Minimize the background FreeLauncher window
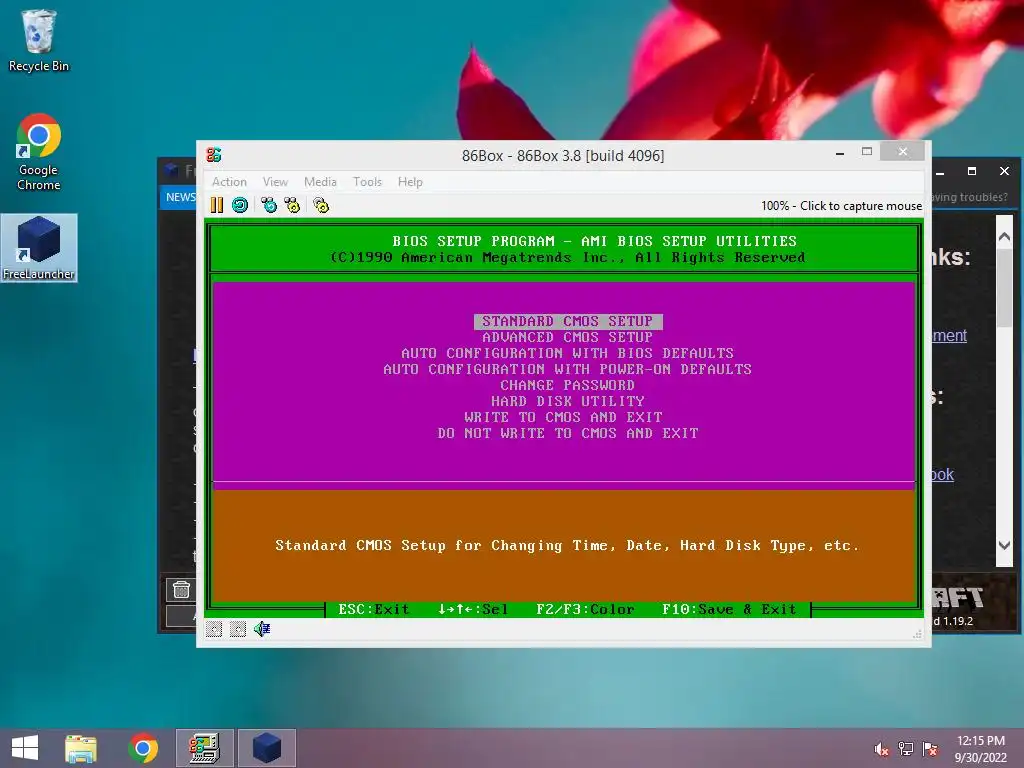 [940, 172]
